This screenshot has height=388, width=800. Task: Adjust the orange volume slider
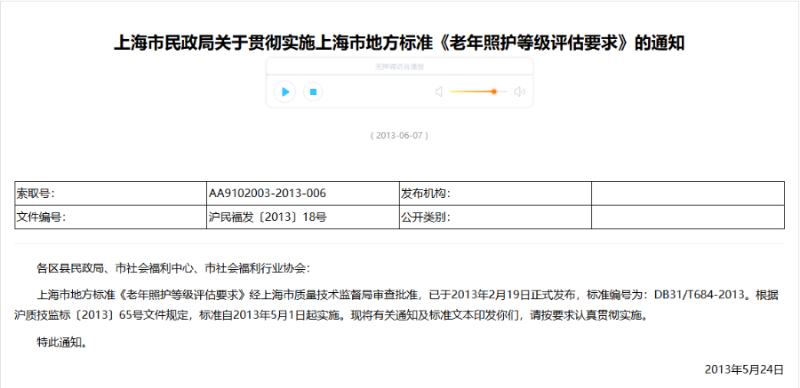click(479, 92)
